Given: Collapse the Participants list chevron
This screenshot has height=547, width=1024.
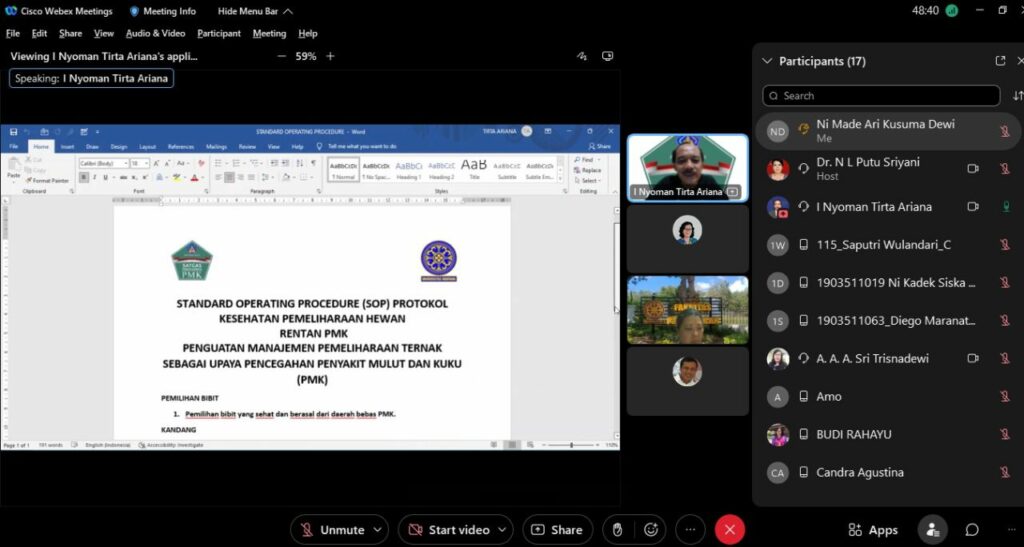Looking at the screenshot, I should 767,61.
